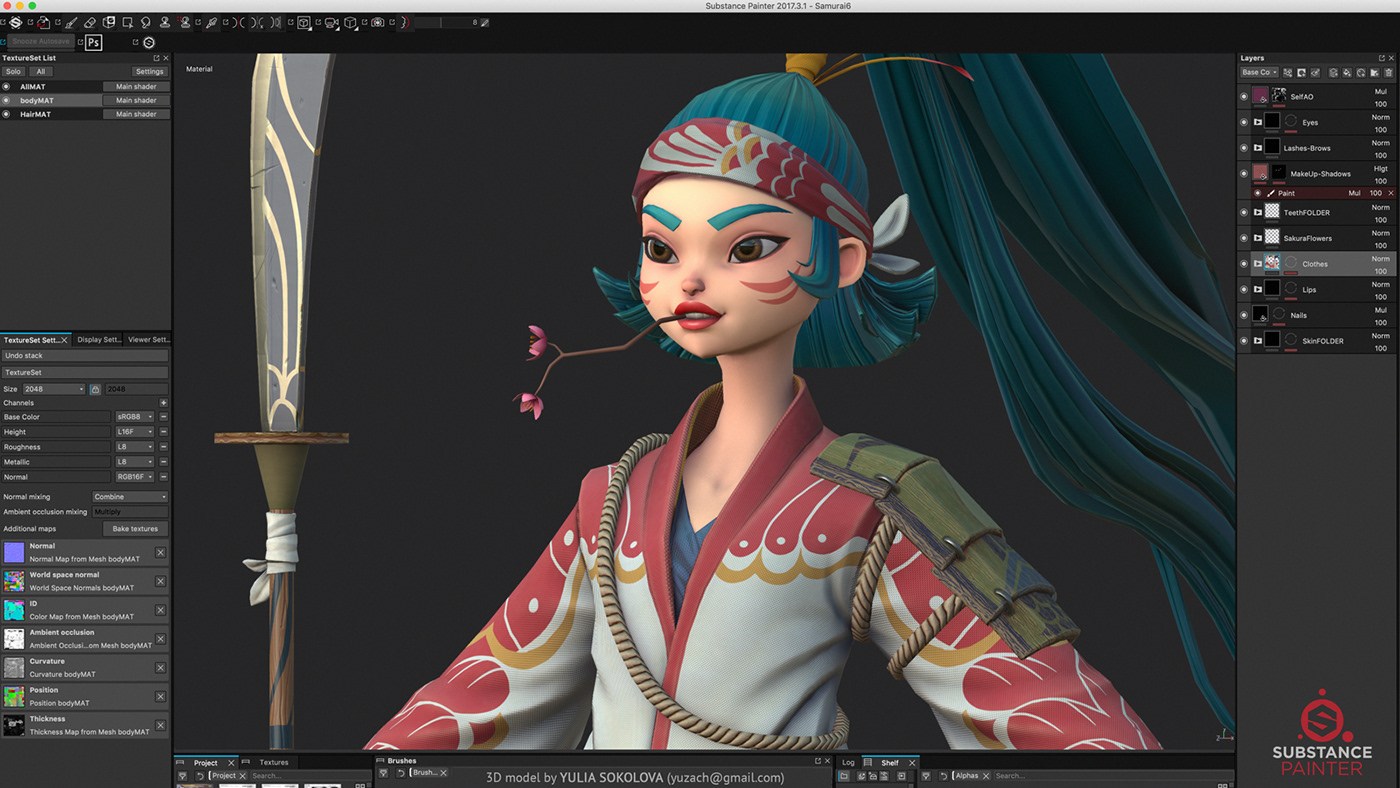Select the Eraser tool
1400x788 pixels.
pyautogui.click(x=90, y=22)
